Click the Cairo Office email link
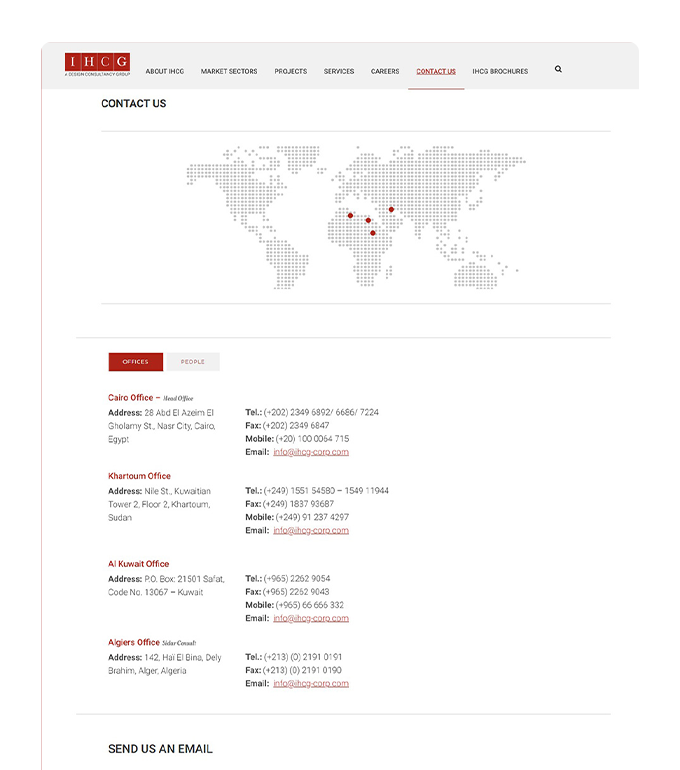This screenshot has height=770, width=680. click(311, 452)
